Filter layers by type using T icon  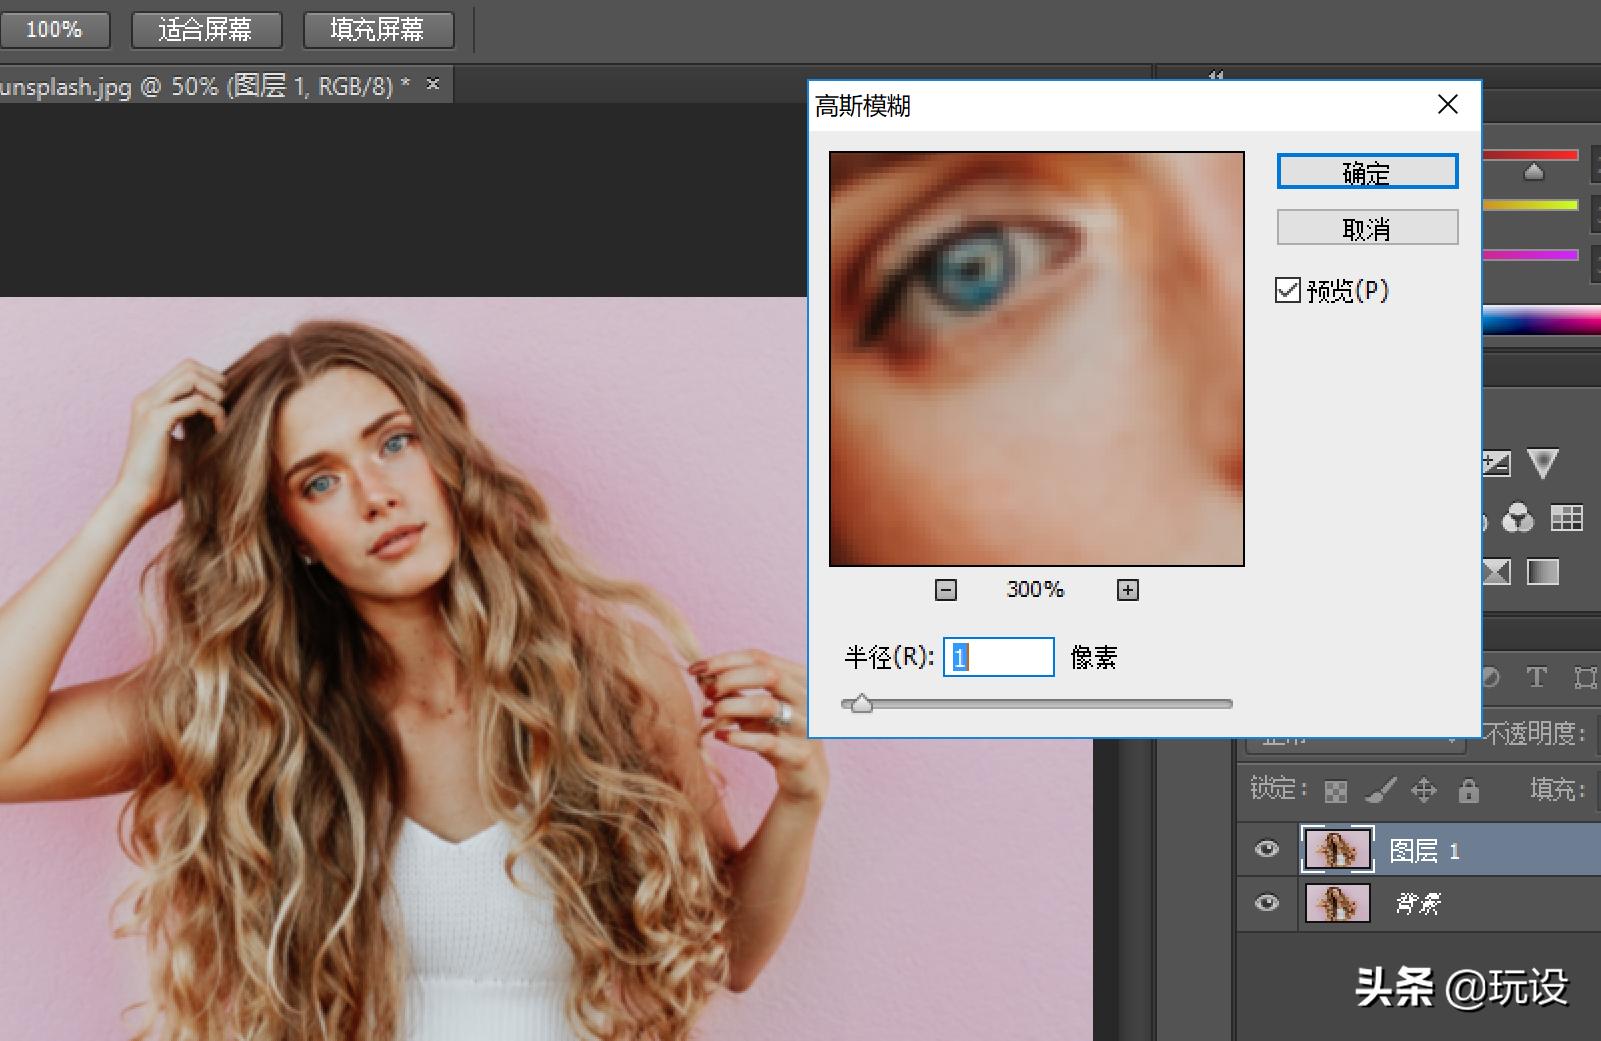[x=1536, y=678]
